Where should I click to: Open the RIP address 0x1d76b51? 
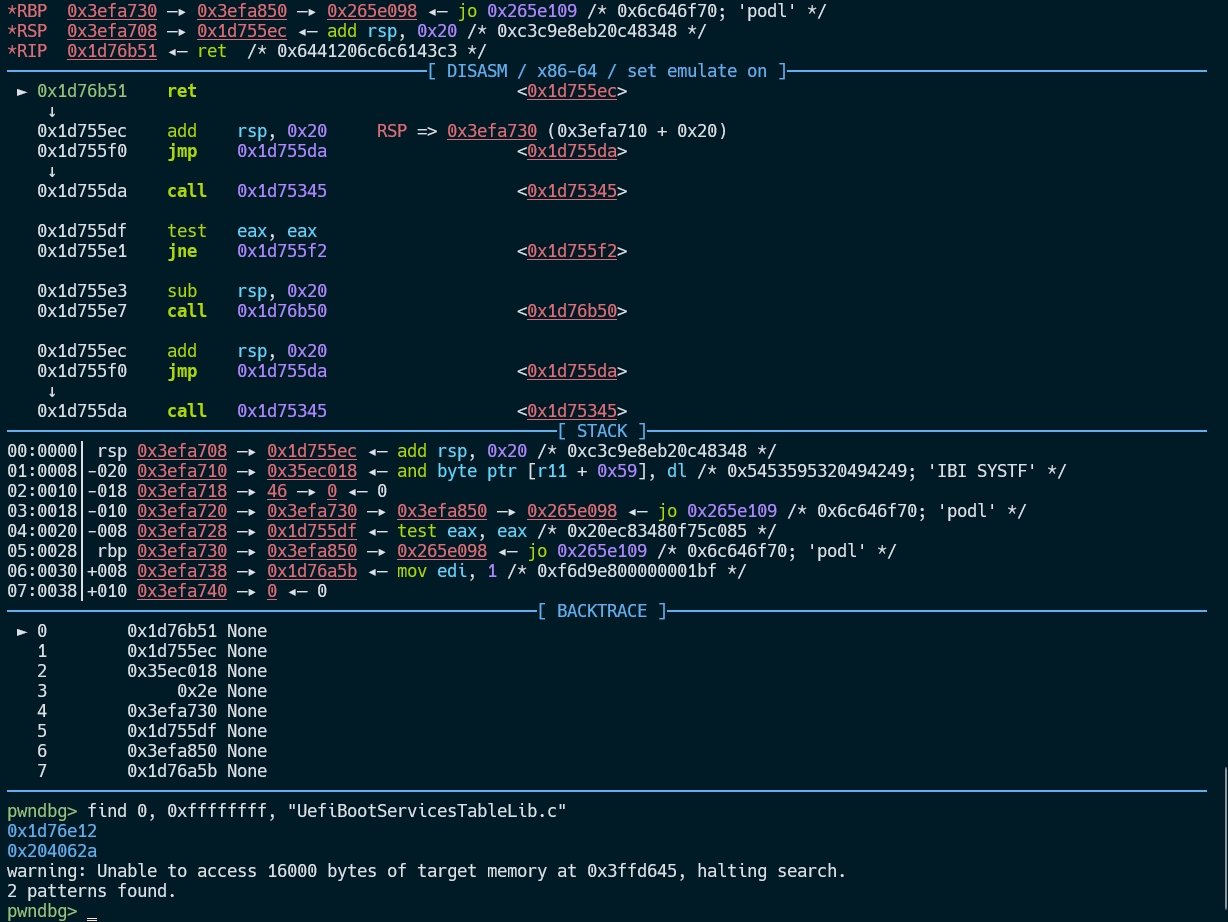pyautogui.click(x=112, y=51)
